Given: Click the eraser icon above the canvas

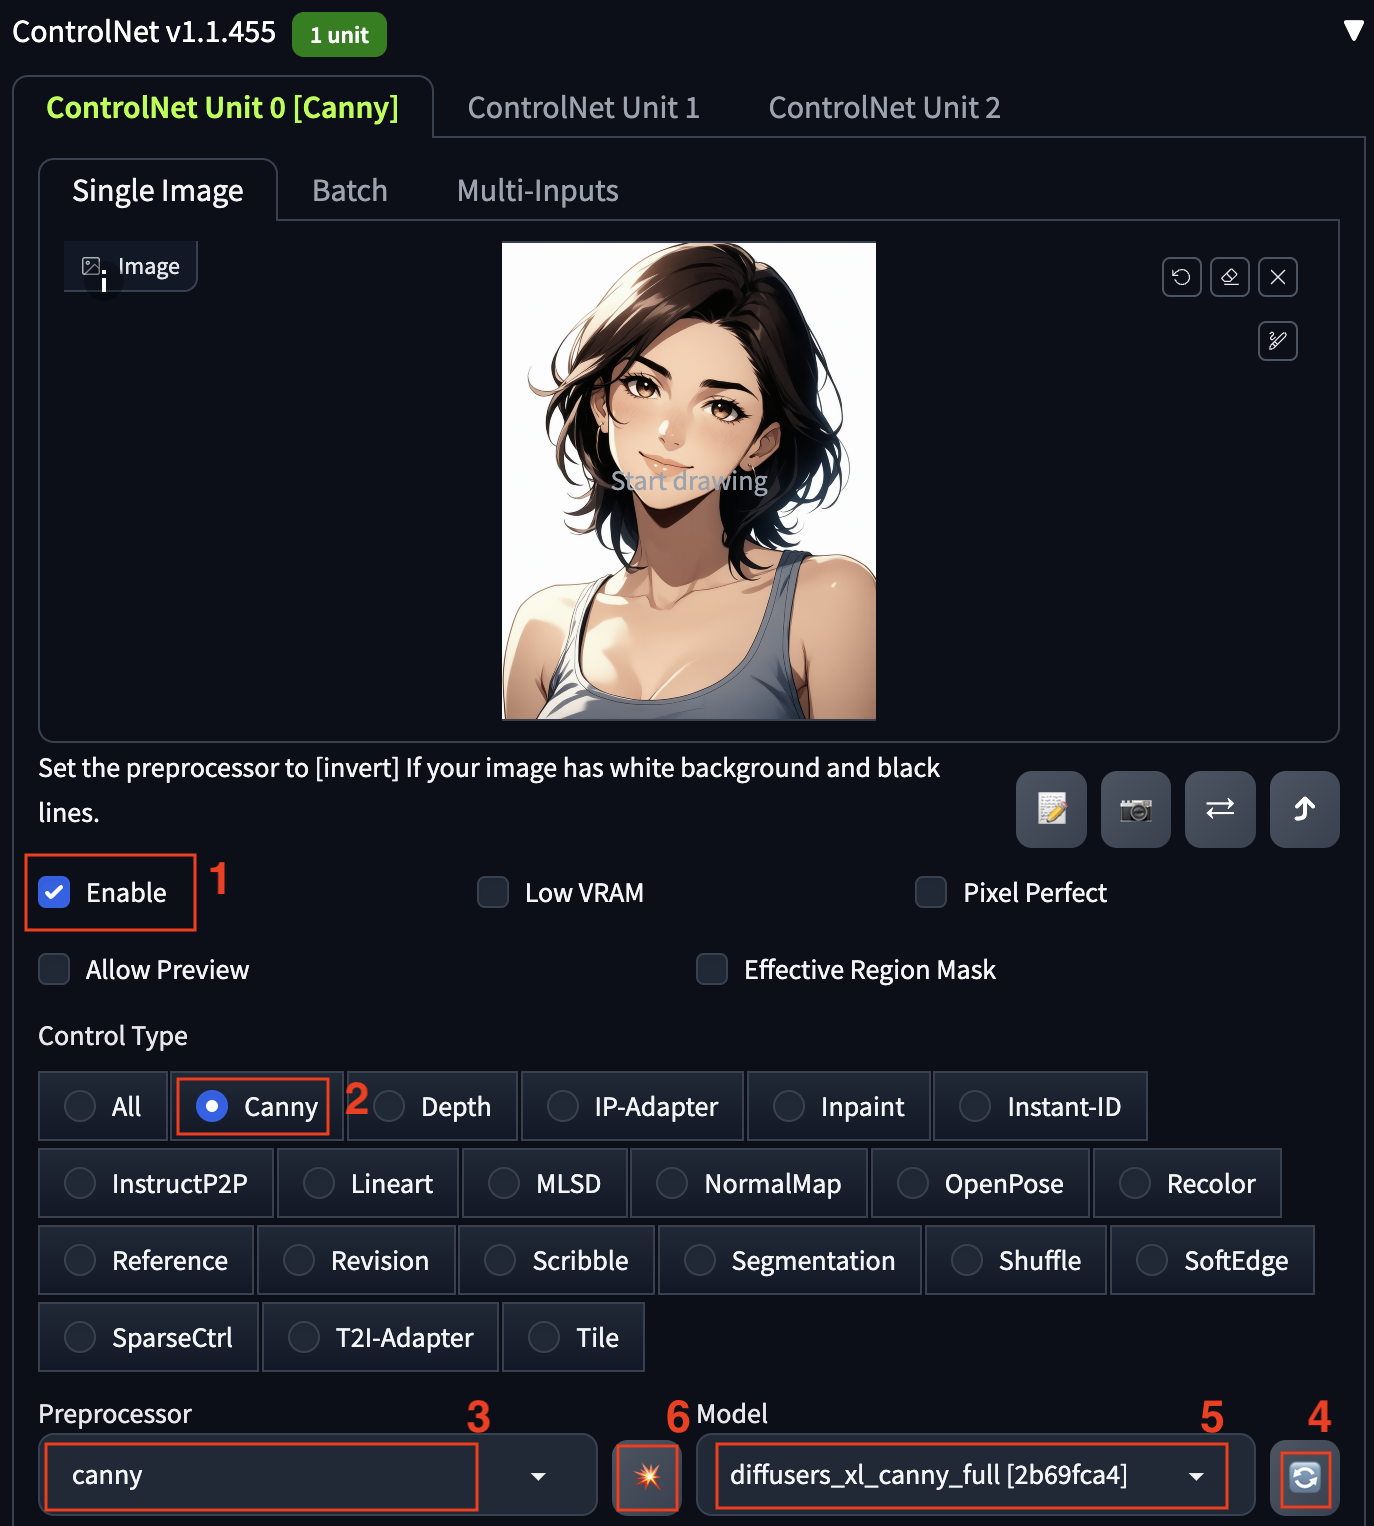Looking at the screenshot, I should (1230, 277).
